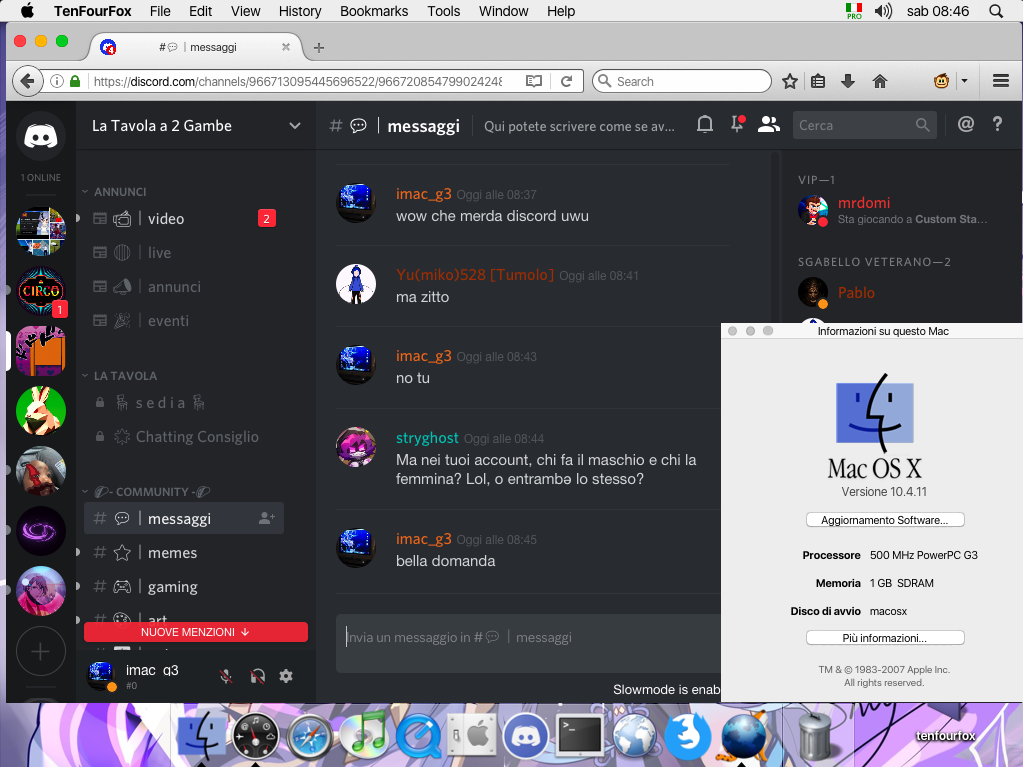Open the live channel
This screenshot has height=767, width=1023.
pos(184,252)
